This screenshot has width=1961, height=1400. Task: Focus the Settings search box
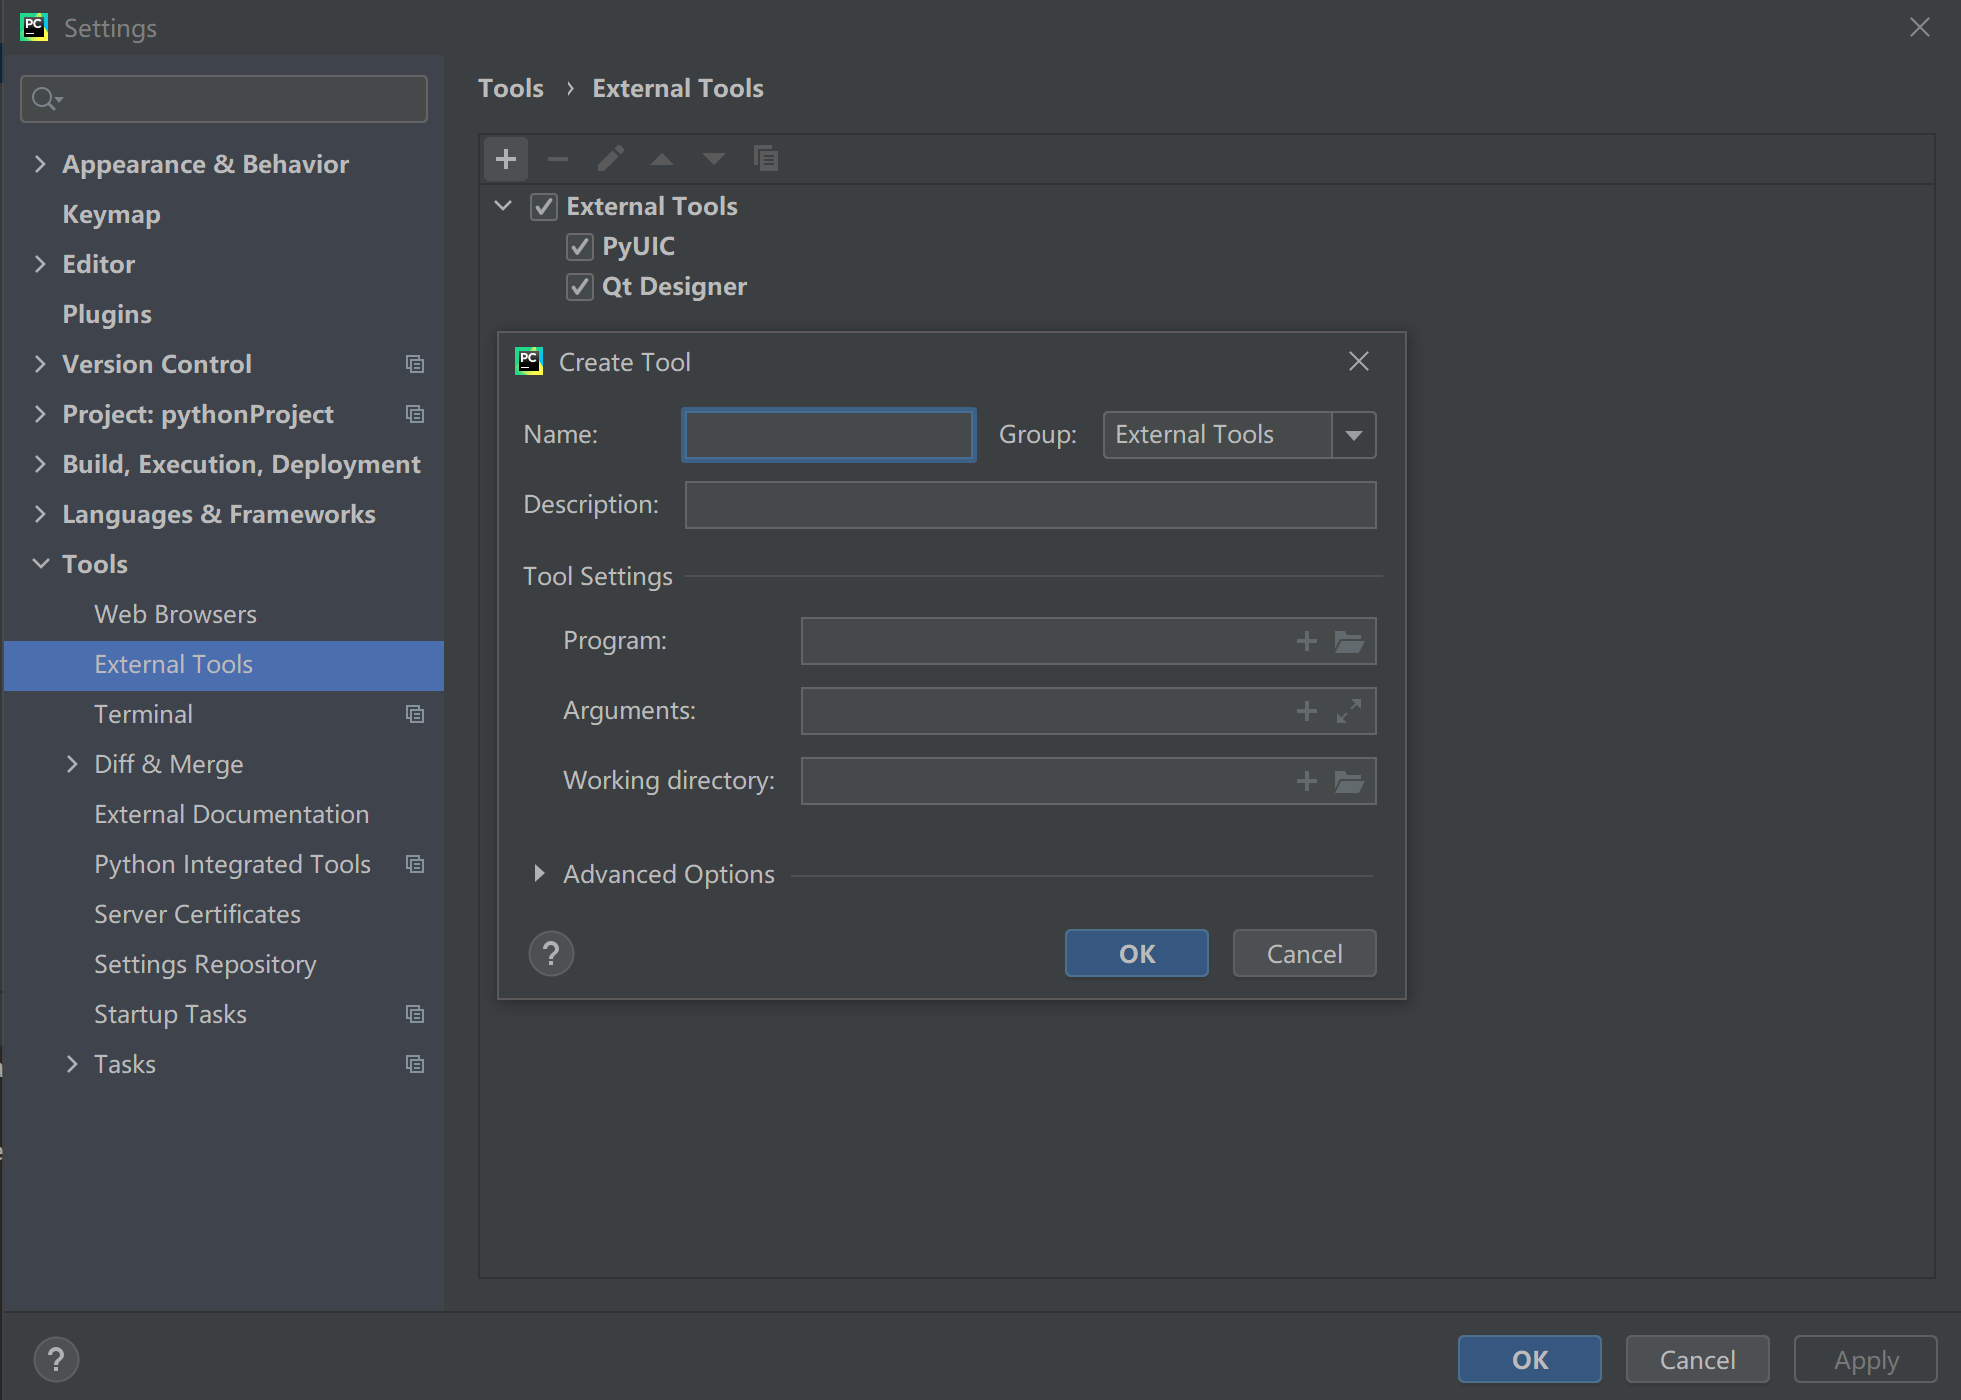click(x=224, y=99)
